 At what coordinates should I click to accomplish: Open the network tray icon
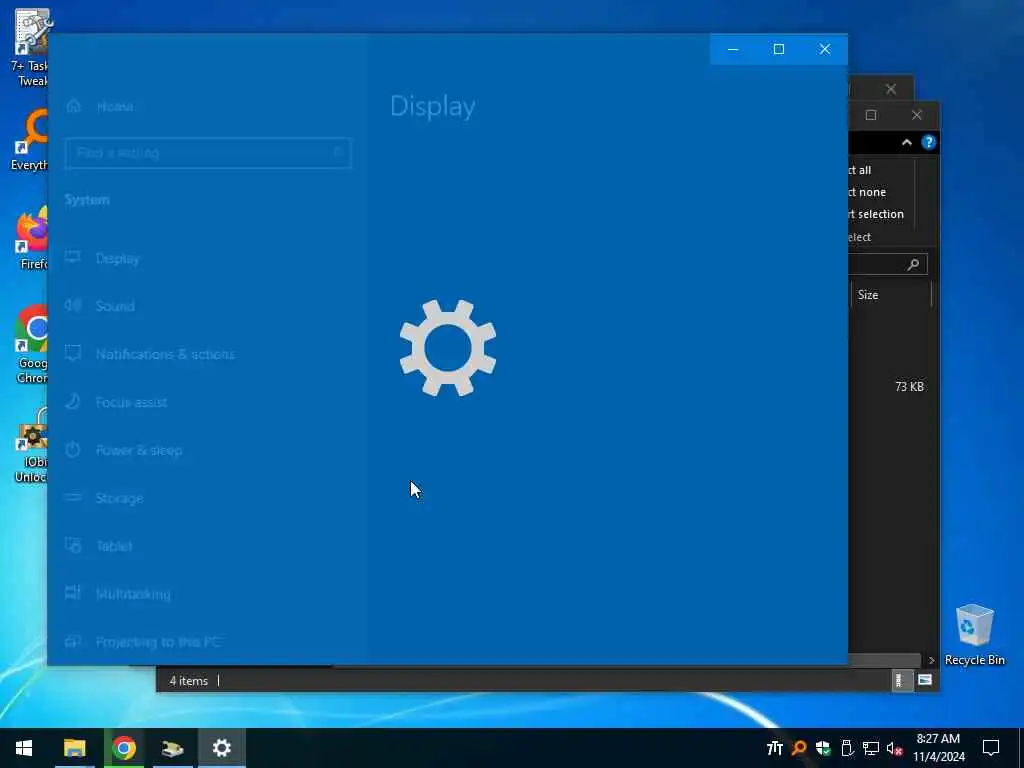tap(871, 748)
